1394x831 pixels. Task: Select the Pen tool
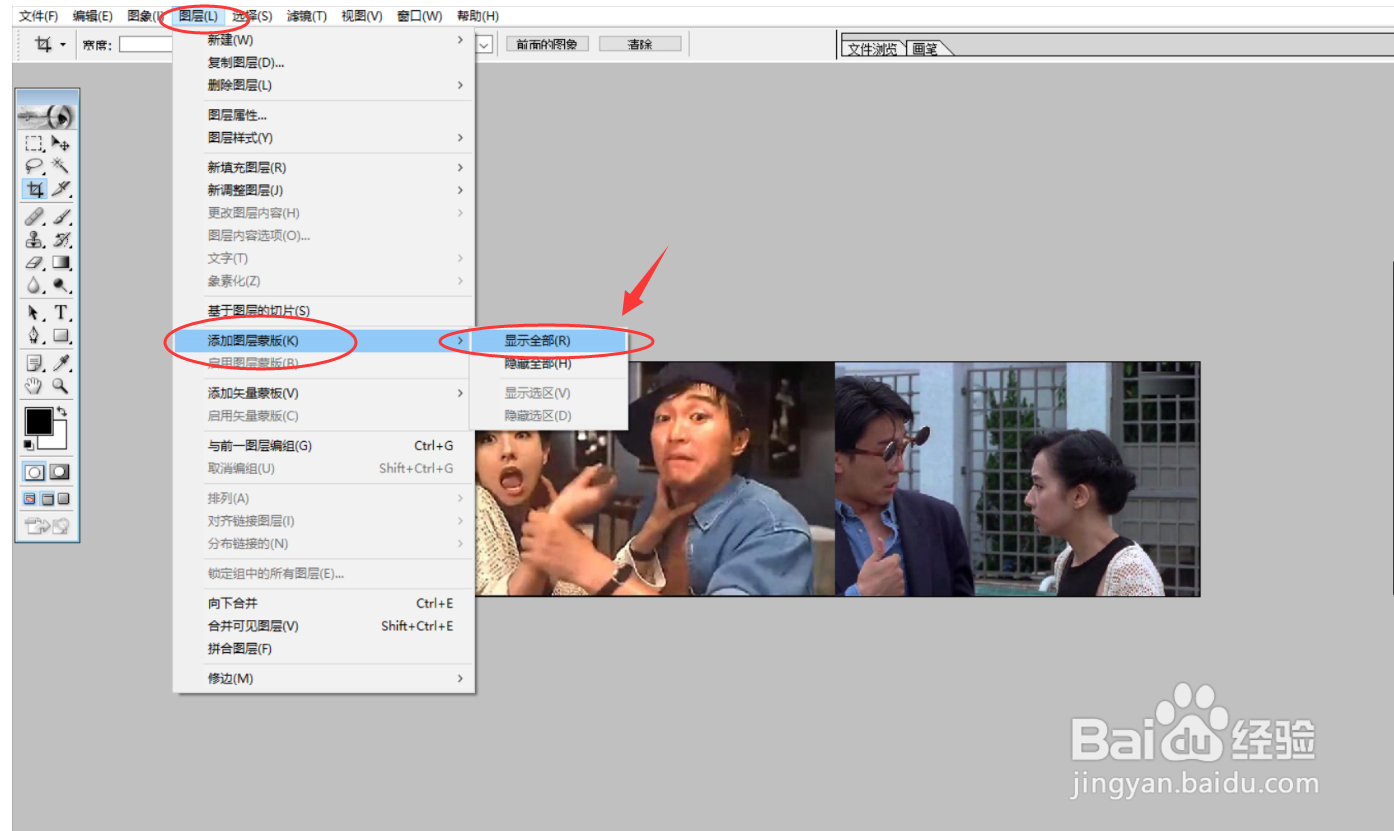coord(35,335)
